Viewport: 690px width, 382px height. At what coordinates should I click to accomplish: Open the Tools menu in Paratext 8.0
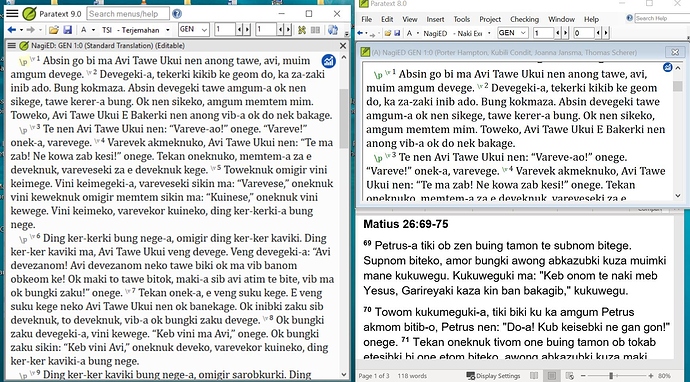(x=462, y=19)
